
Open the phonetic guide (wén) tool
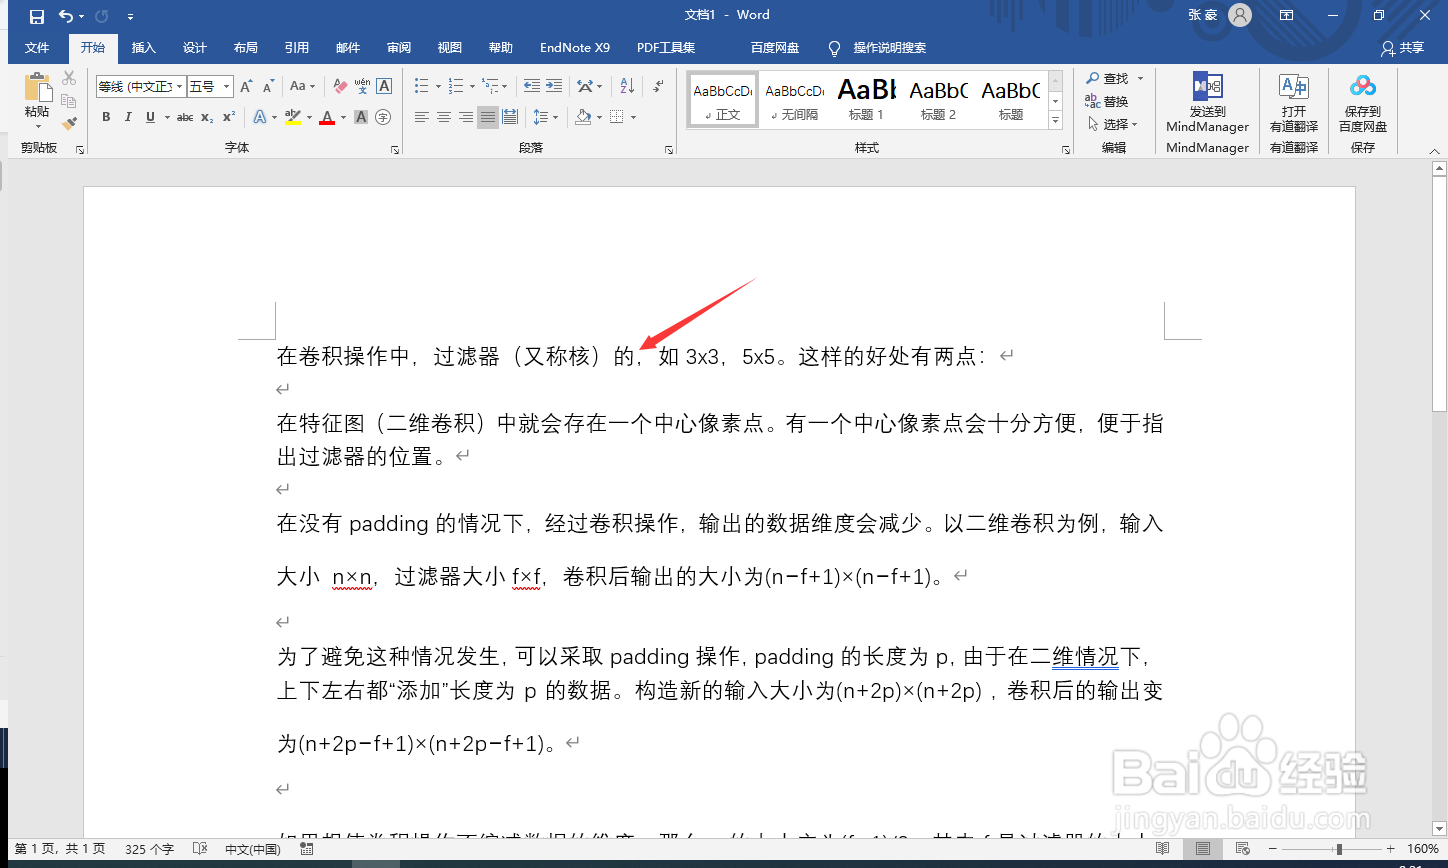click(x=362, y=87)
